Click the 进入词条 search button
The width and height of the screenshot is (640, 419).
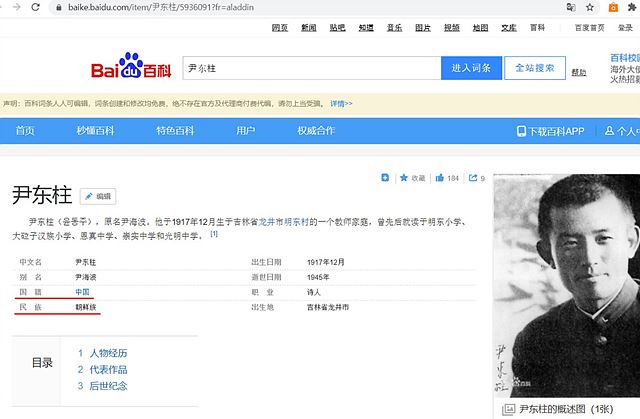coord(471,69)
